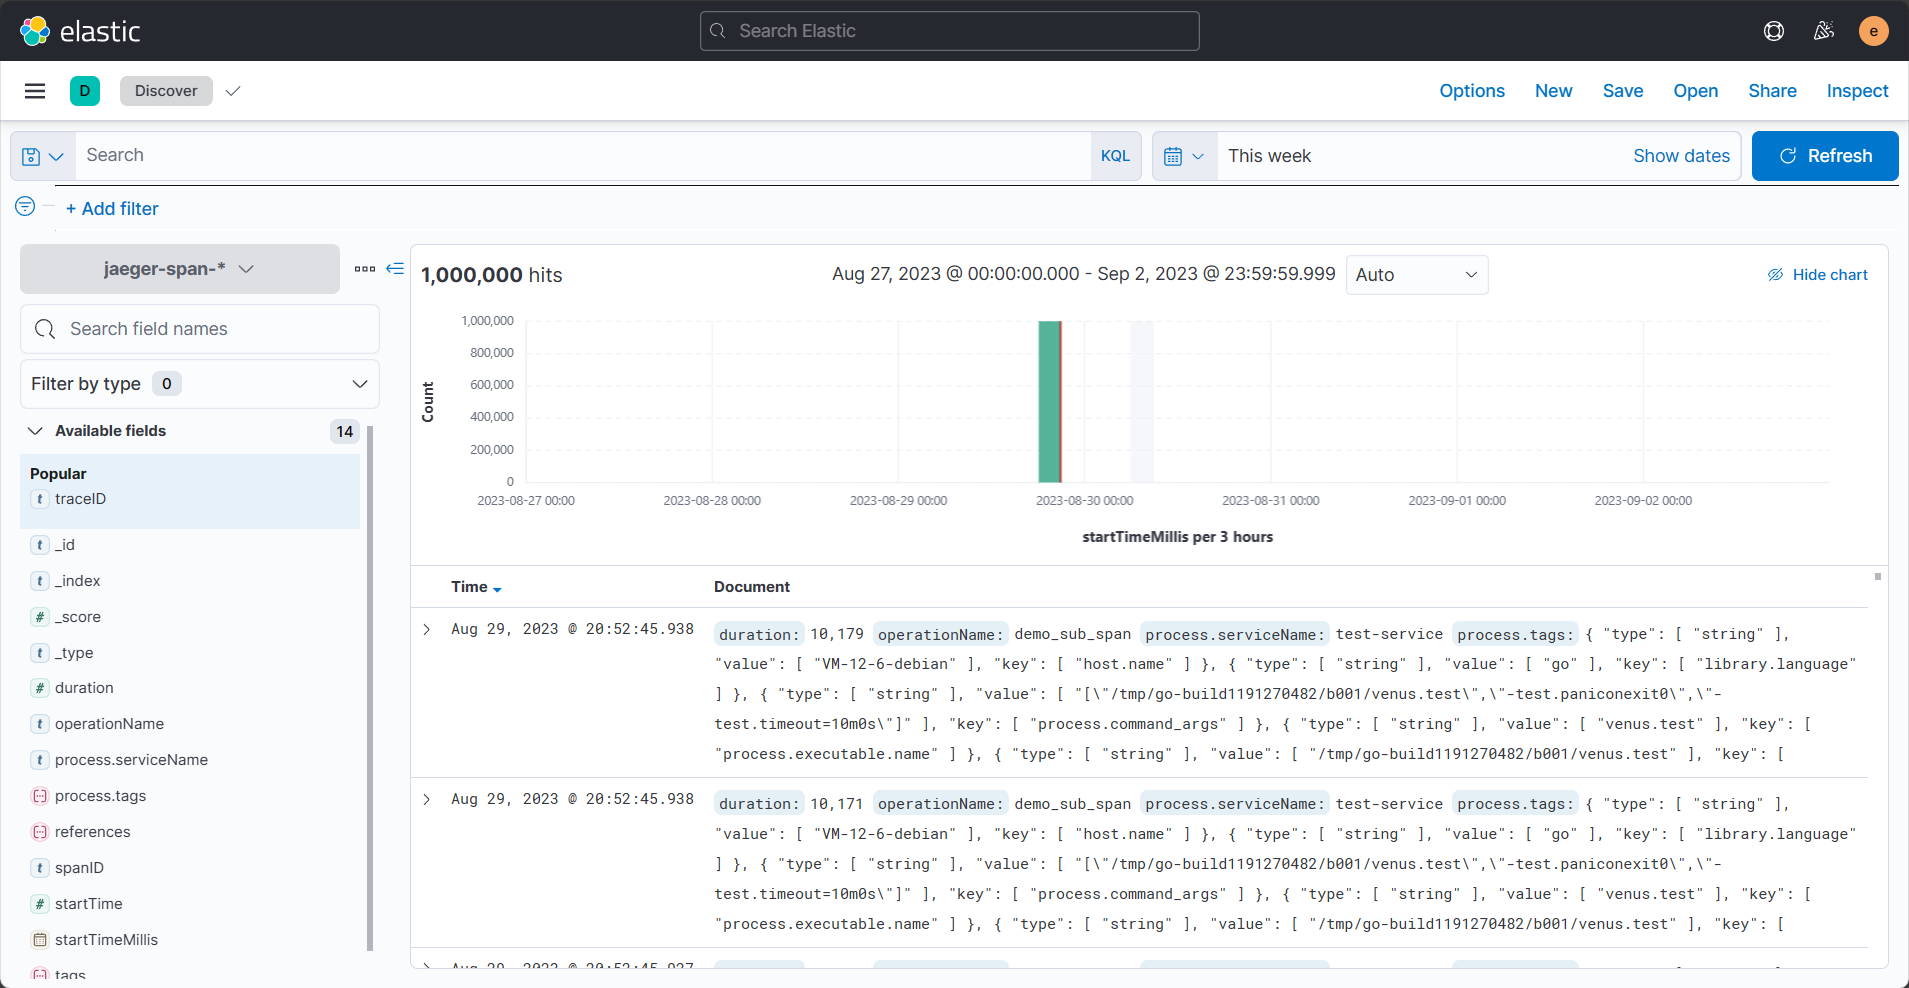Open the Auto interval dropdown
Viewport: 1909px width, 988px height.
[x=1417, y=275]
